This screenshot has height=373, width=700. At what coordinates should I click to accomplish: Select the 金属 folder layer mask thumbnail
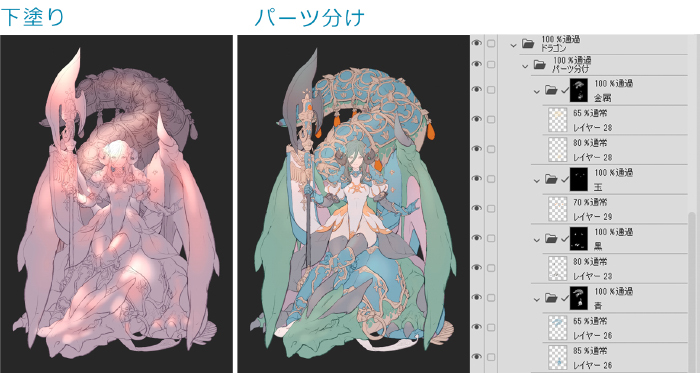579,91
